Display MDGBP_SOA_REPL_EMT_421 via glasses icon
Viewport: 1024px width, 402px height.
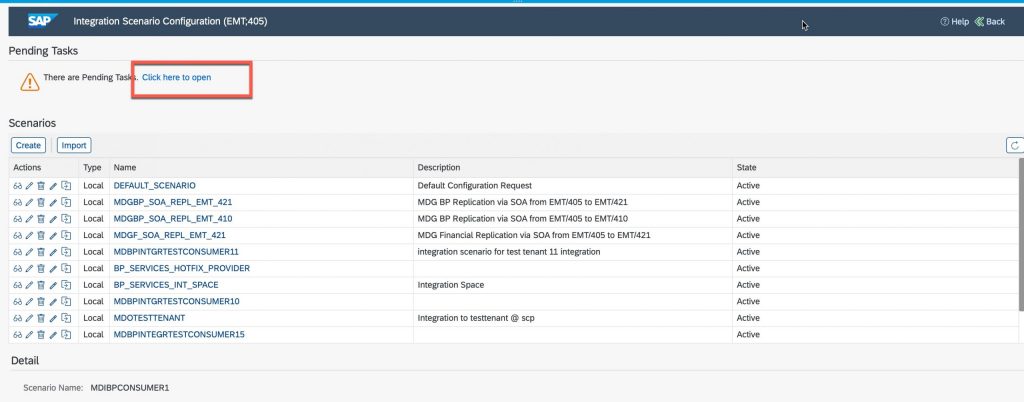point(18,202)
